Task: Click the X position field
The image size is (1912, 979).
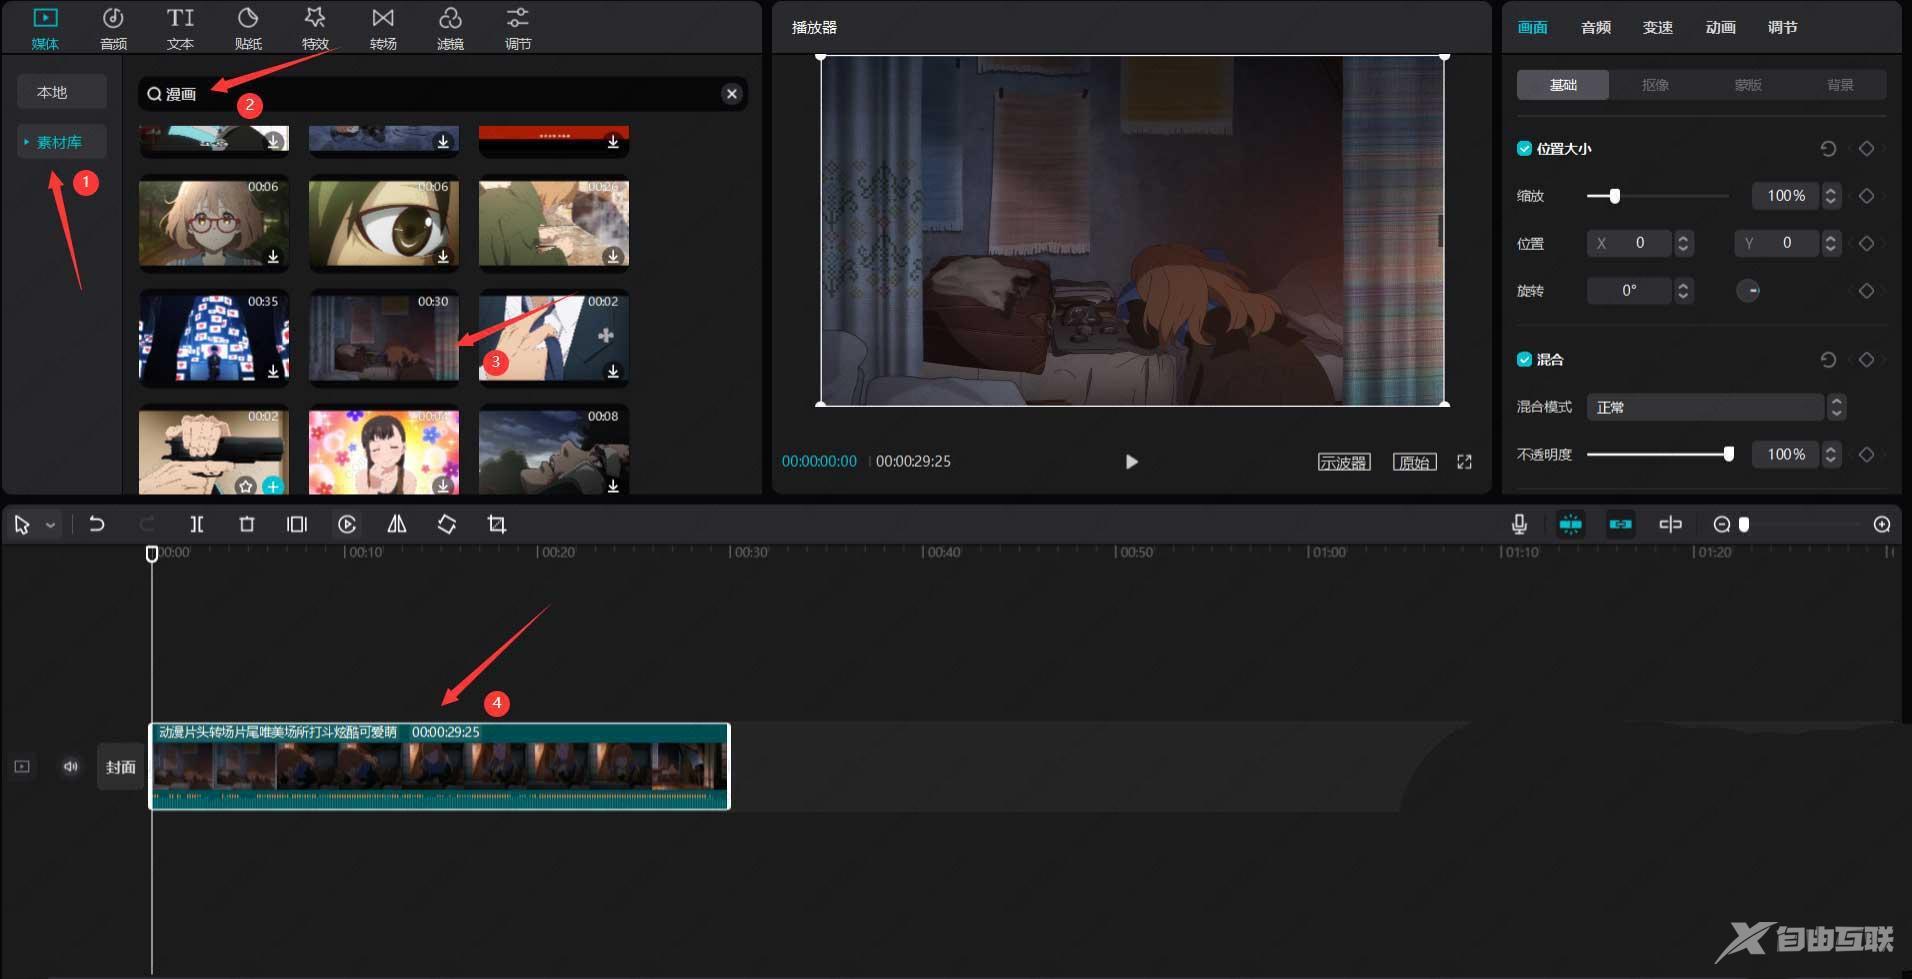Action: coord(1630,243)
